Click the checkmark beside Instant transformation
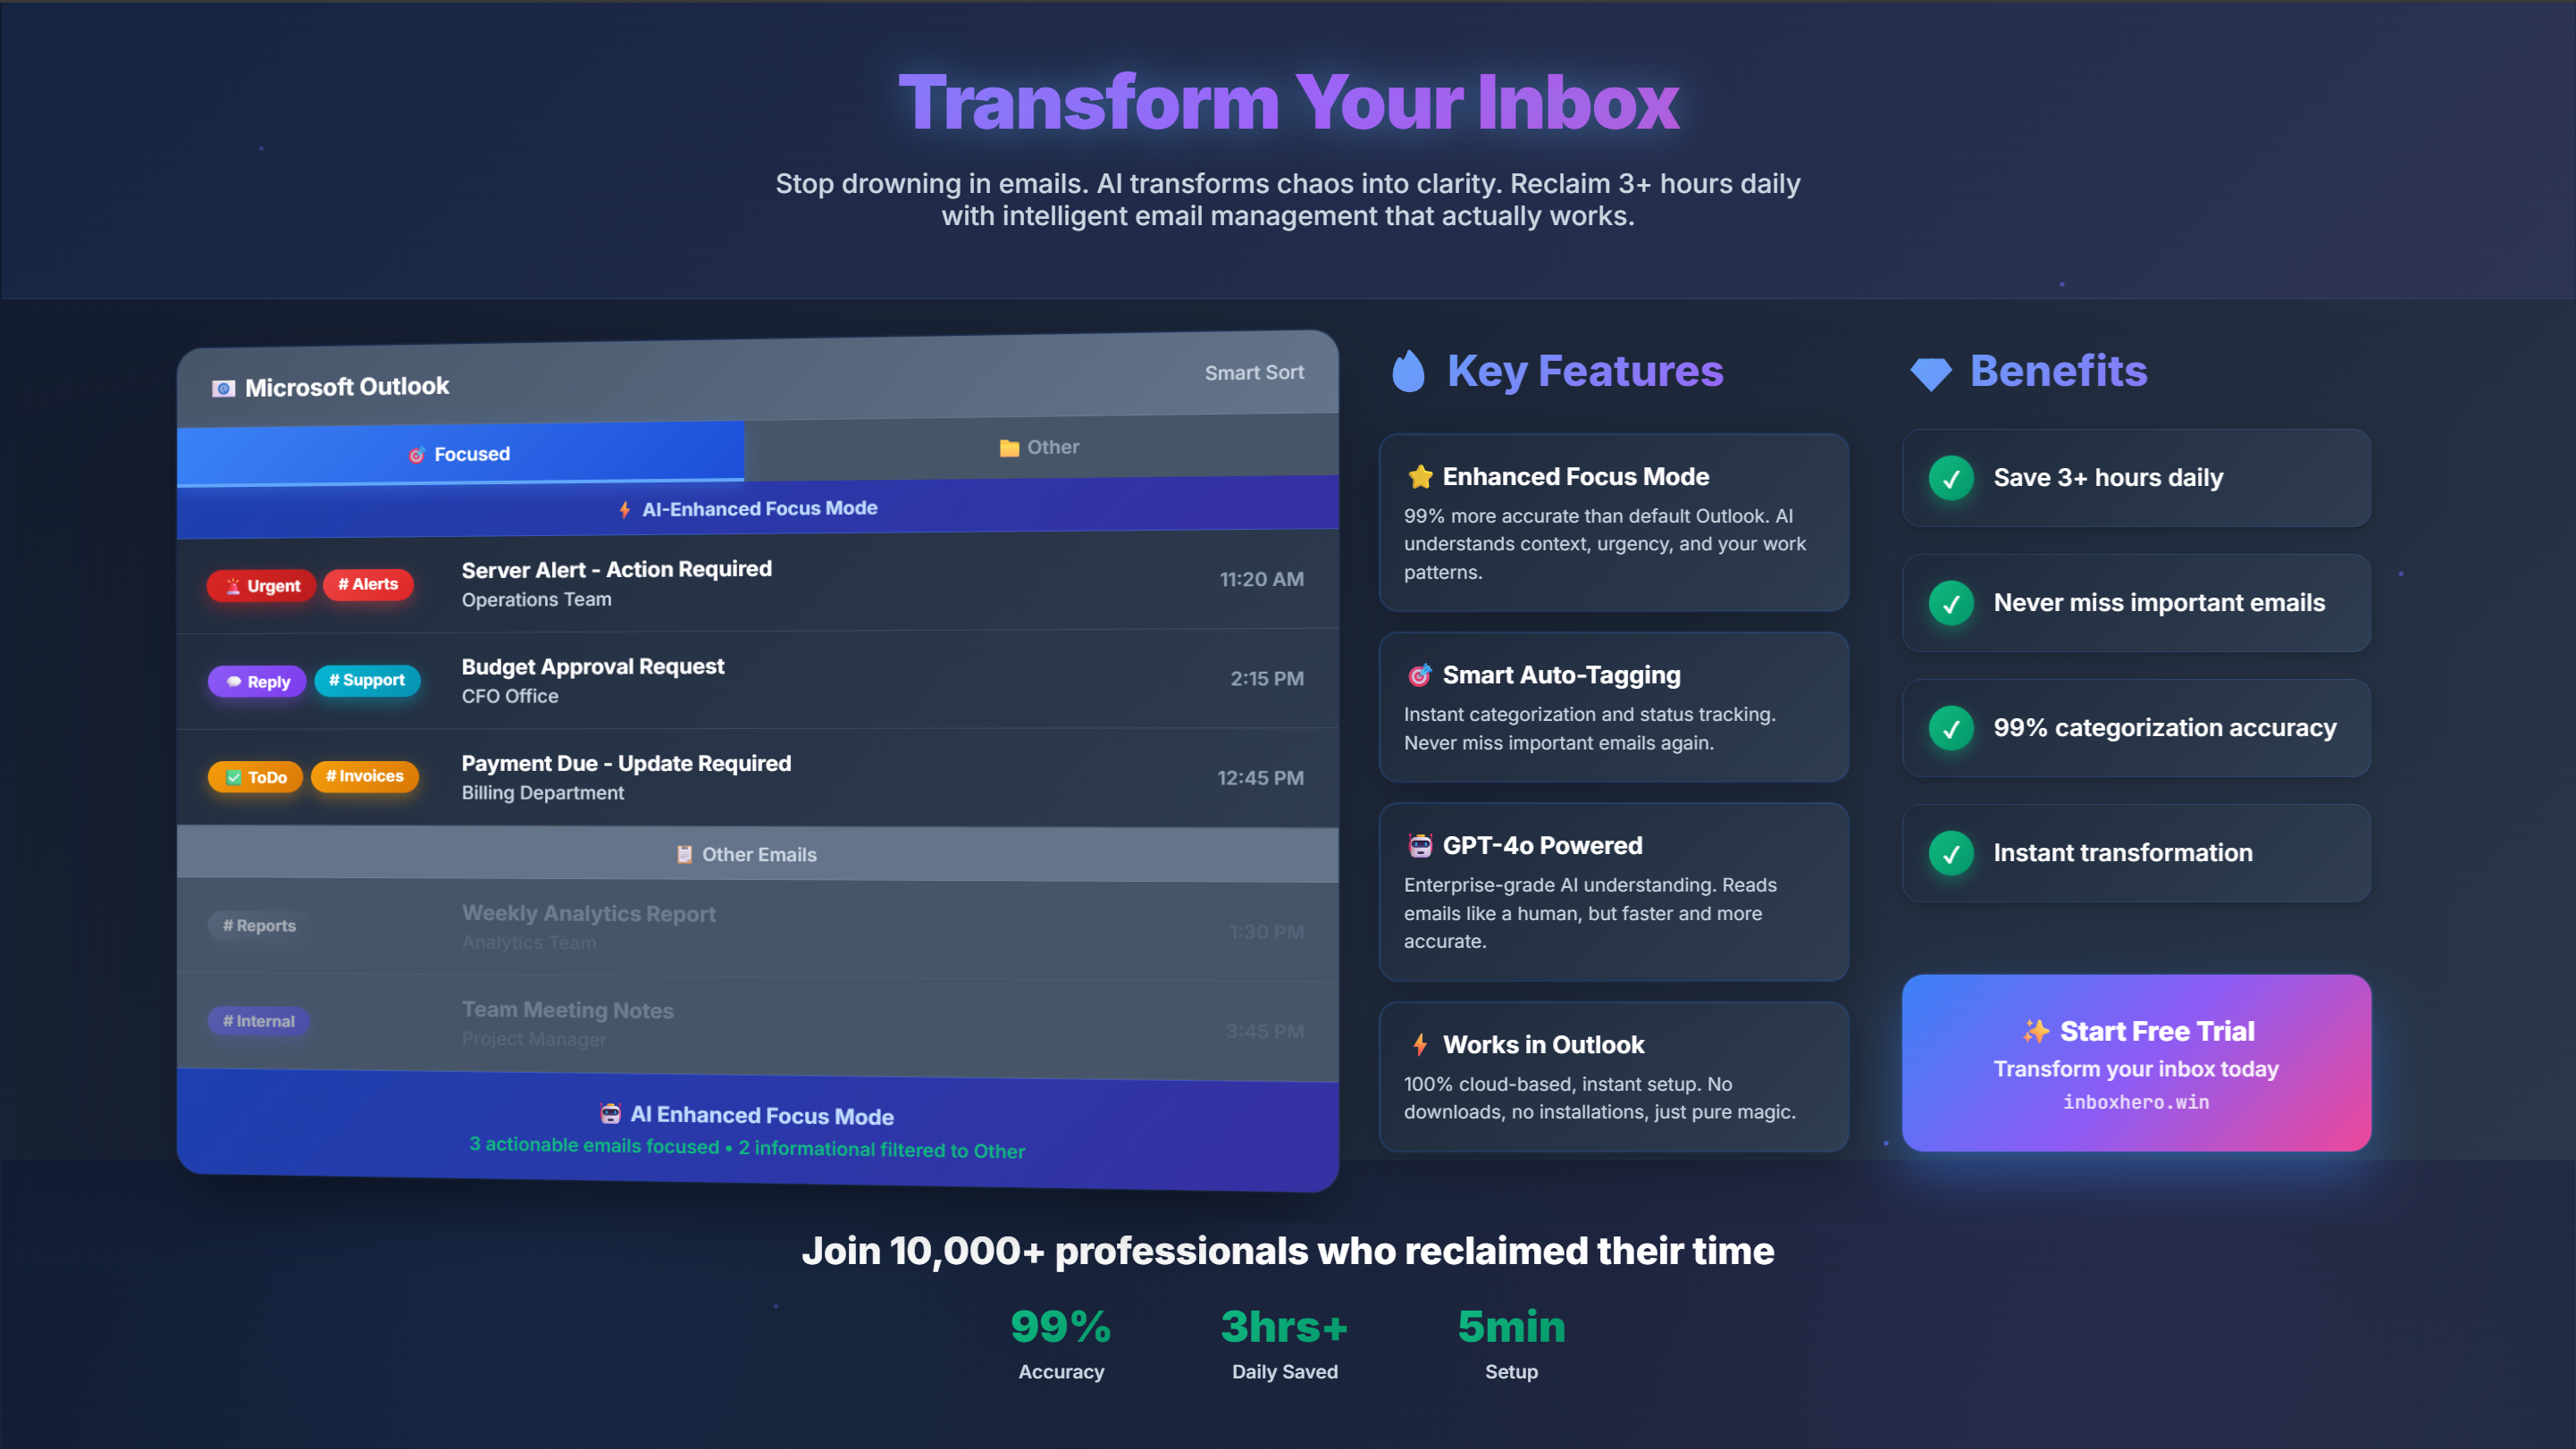The height and width of the screenshot is (1449, 2576). tap(1950, 853)
